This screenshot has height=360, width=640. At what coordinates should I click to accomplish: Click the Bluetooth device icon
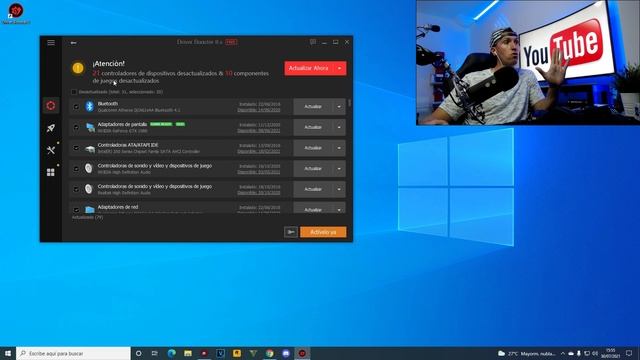tap(89, 107)
